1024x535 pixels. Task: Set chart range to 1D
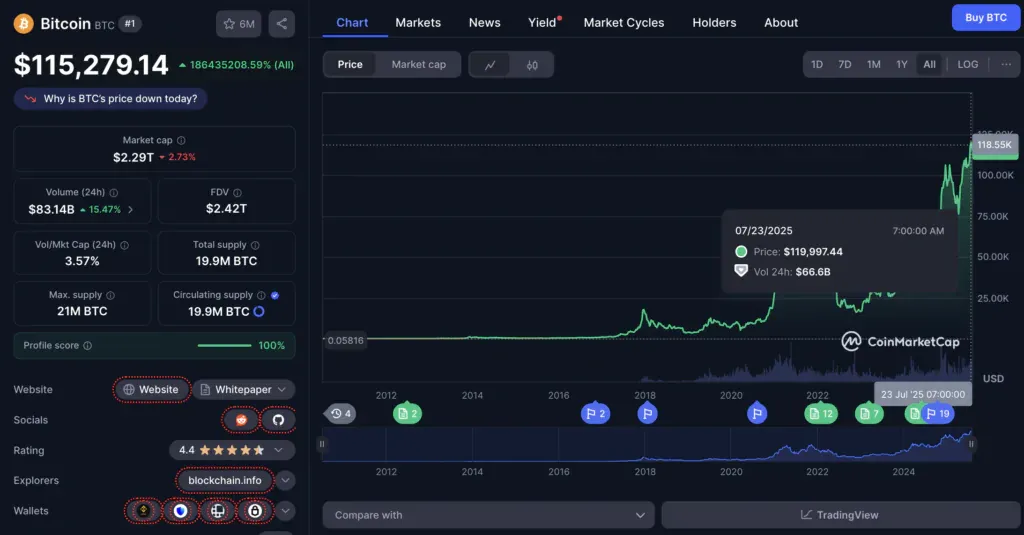point(817,64)
